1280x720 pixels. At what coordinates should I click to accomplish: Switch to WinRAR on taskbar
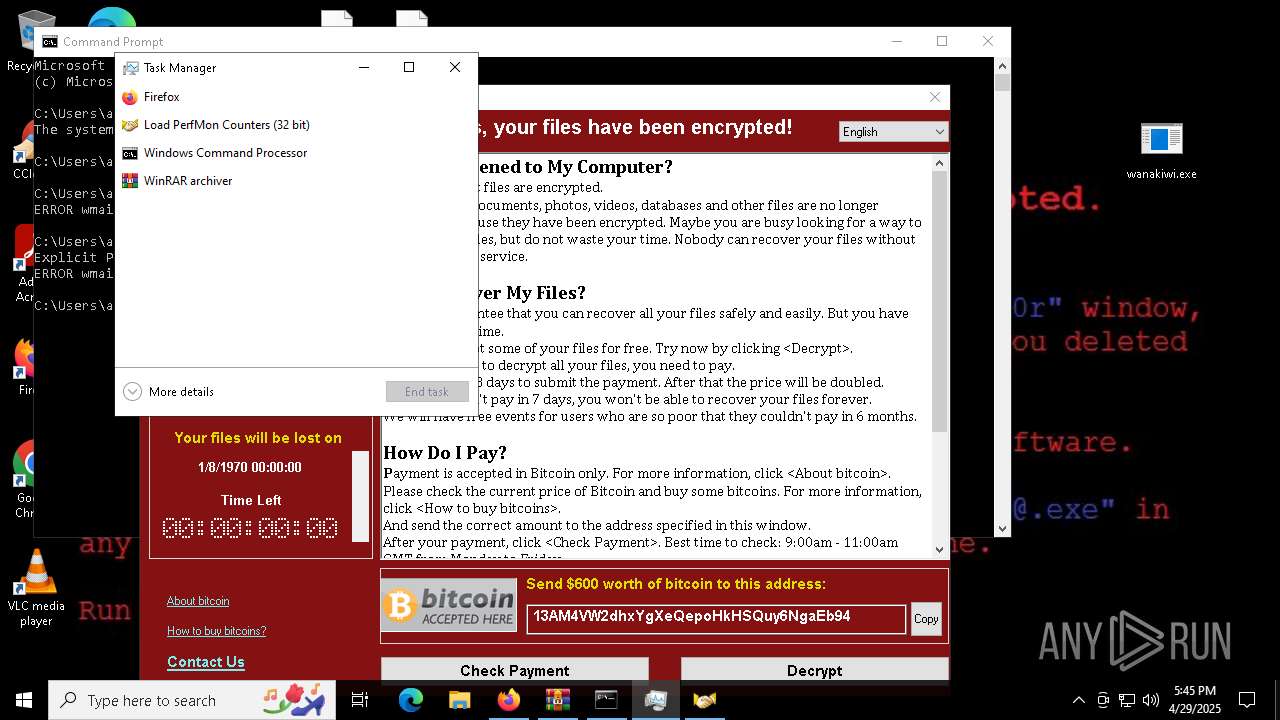click(x=557, y=700)
